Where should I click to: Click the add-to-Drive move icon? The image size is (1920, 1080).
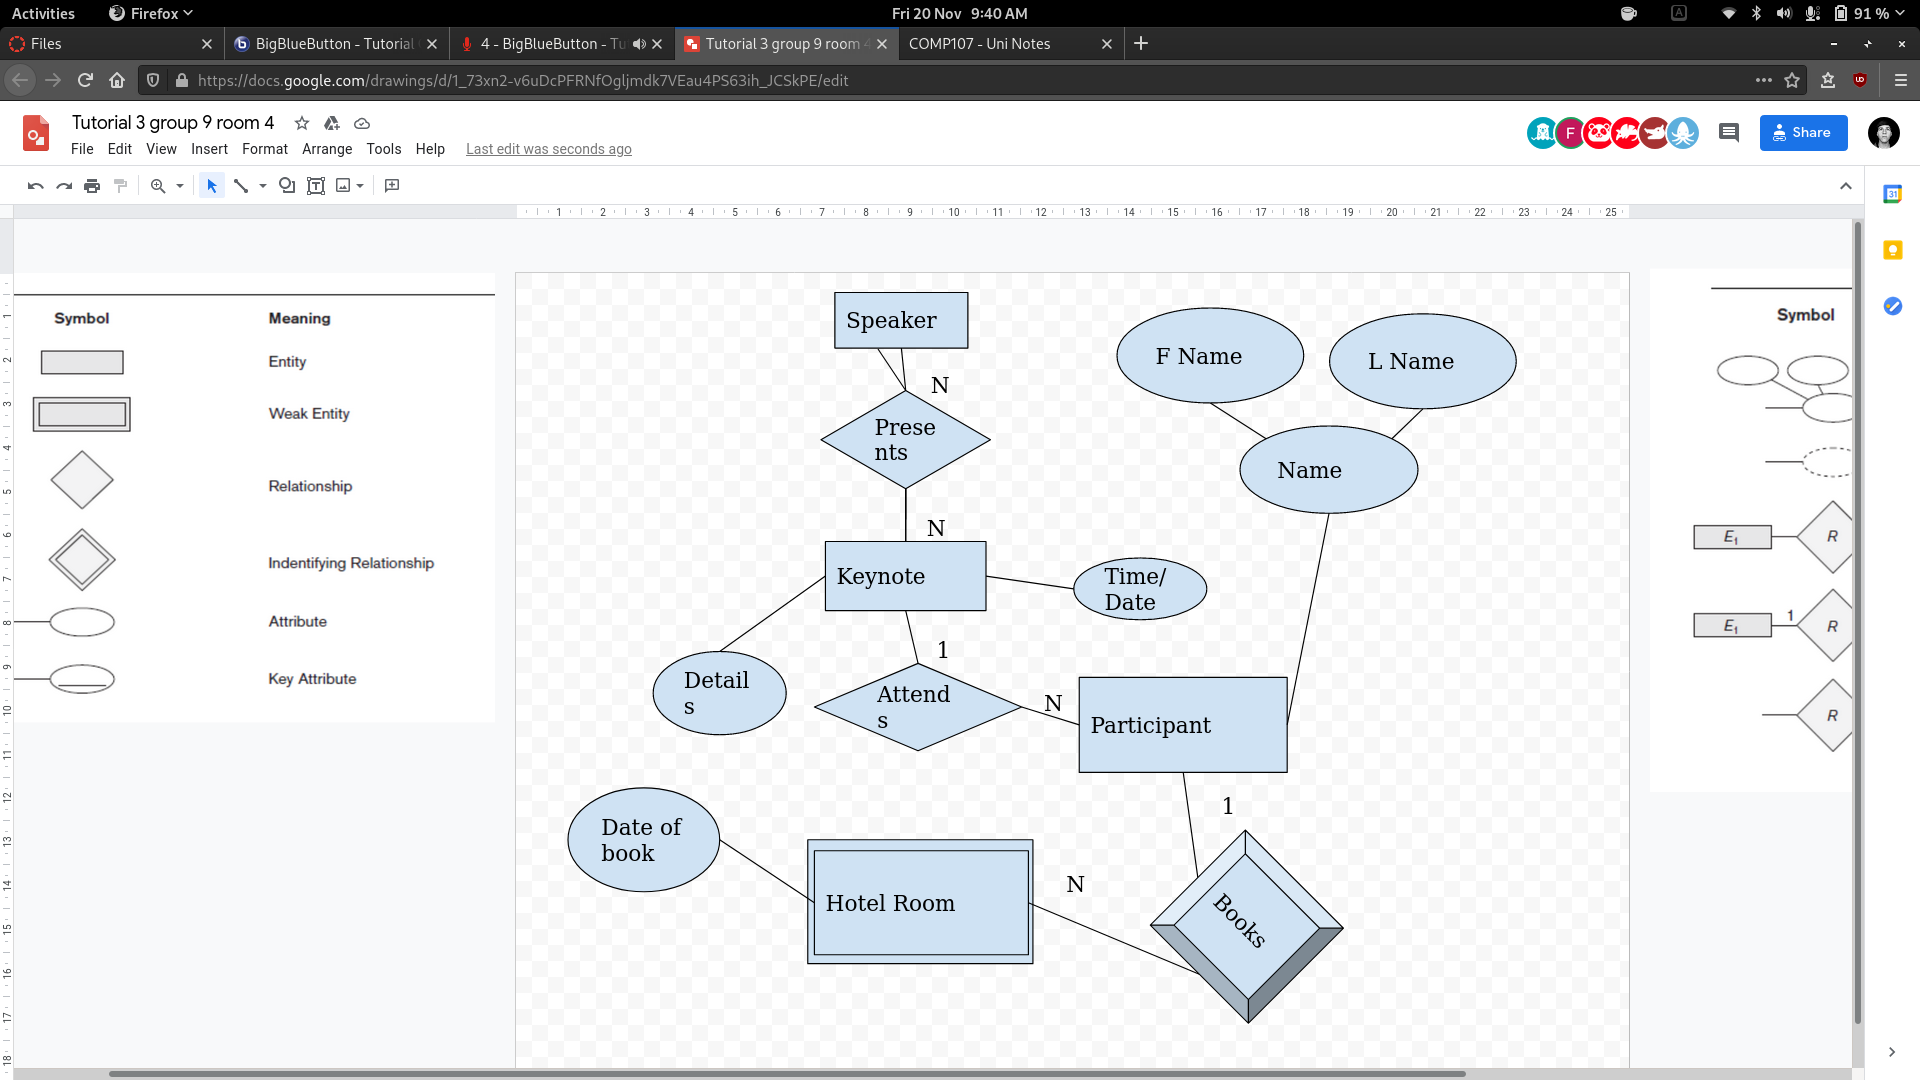332,123
